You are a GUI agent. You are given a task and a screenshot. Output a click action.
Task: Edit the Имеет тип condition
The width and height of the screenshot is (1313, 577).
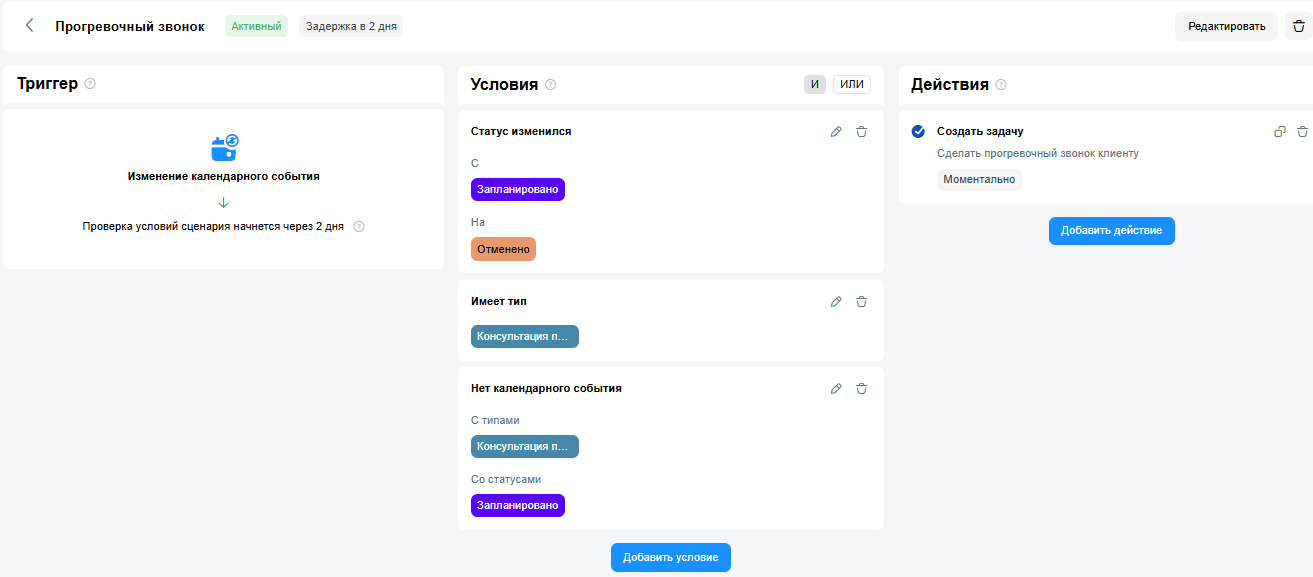(x=836, y=302)
